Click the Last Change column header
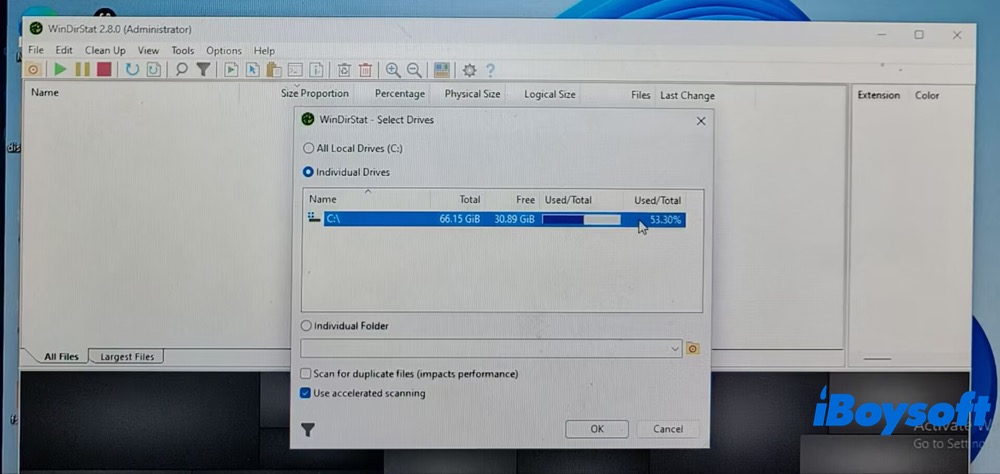The image size is (1000, 474). point(687,96)
